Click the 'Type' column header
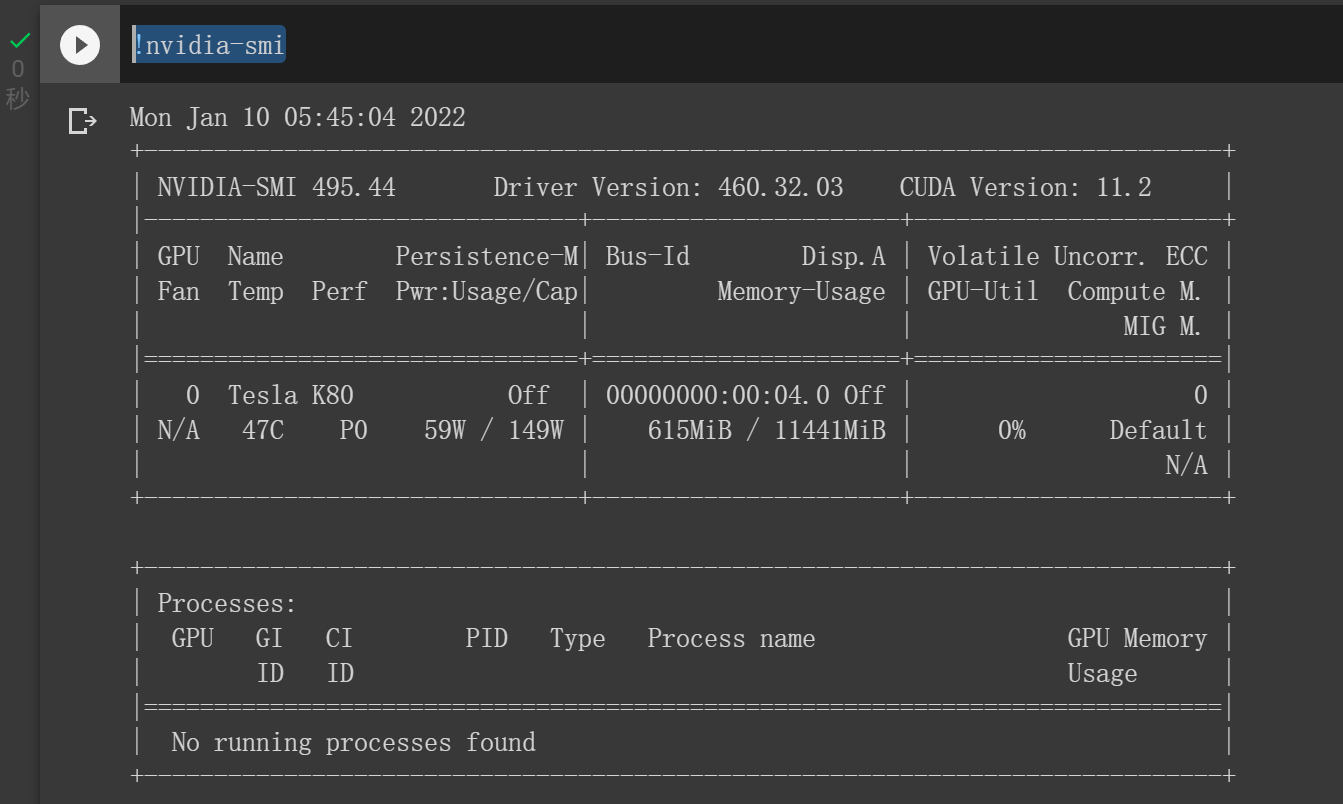1343x804 pixels. click(577, 639)
